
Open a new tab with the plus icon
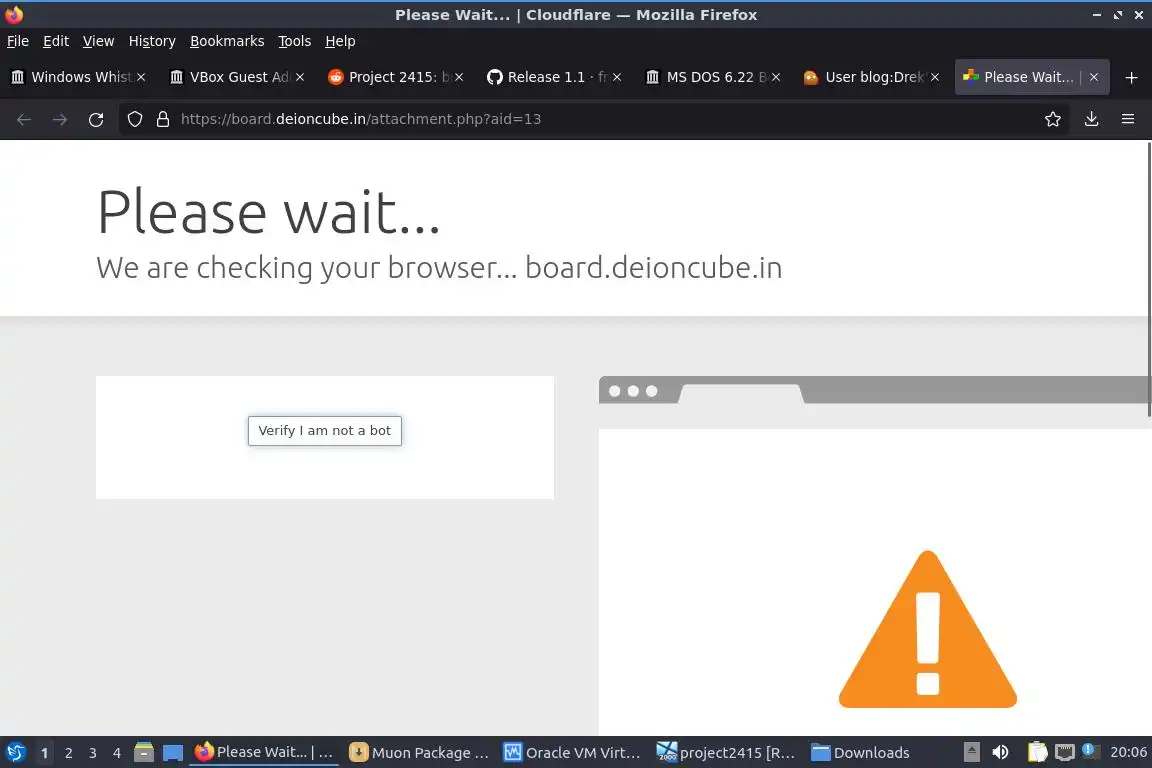(1131, 77)
